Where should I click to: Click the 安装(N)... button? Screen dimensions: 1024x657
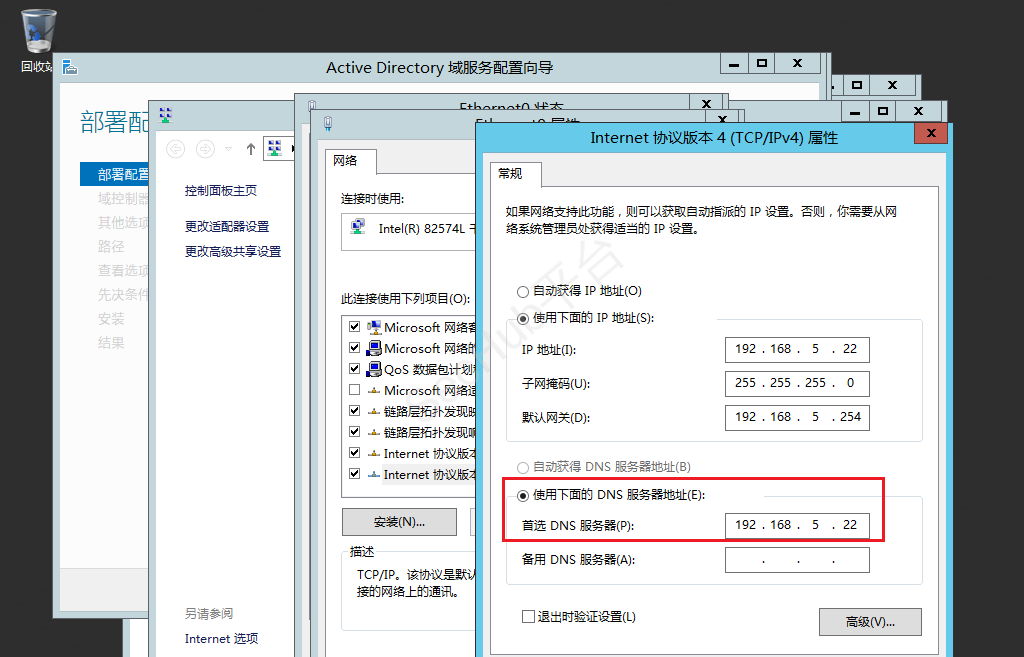[399, 521]
